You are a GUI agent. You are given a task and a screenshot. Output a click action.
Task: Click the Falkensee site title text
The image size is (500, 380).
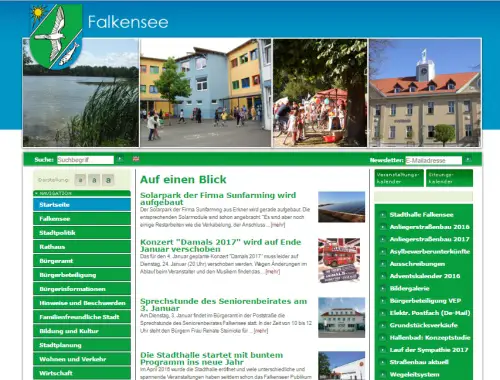pos(128,22)
